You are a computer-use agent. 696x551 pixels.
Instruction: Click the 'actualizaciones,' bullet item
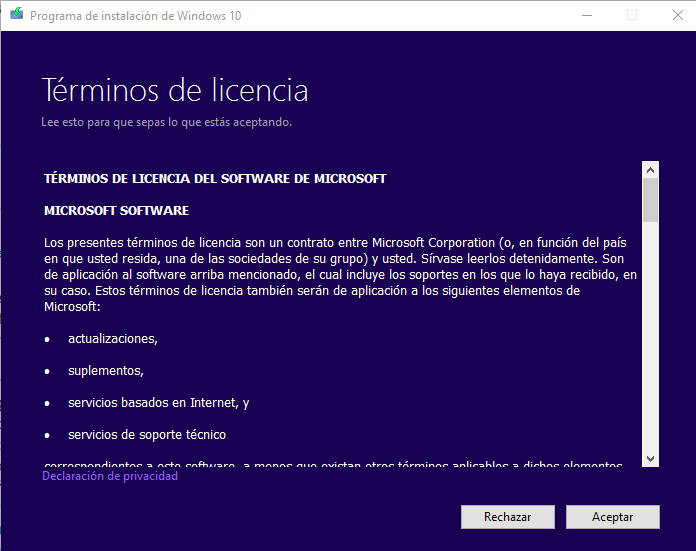113,339
